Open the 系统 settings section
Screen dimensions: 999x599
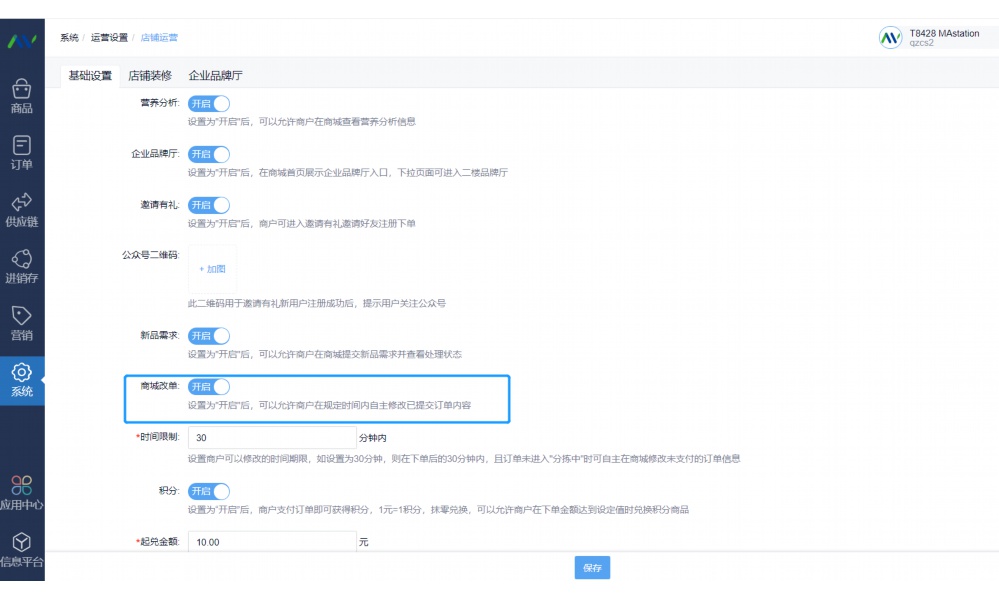pos(23,377)
